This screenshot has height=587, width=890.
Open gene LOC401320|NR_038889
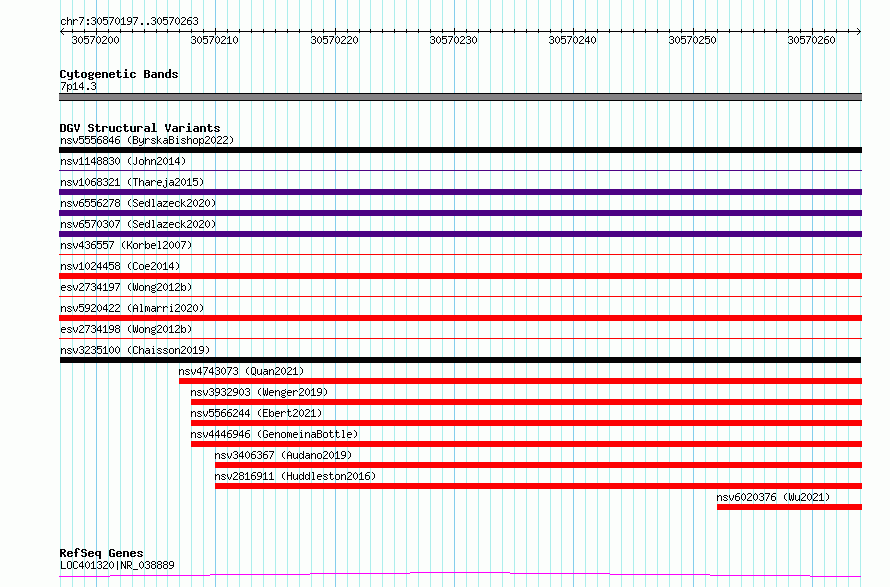click(x=117, y=565)
